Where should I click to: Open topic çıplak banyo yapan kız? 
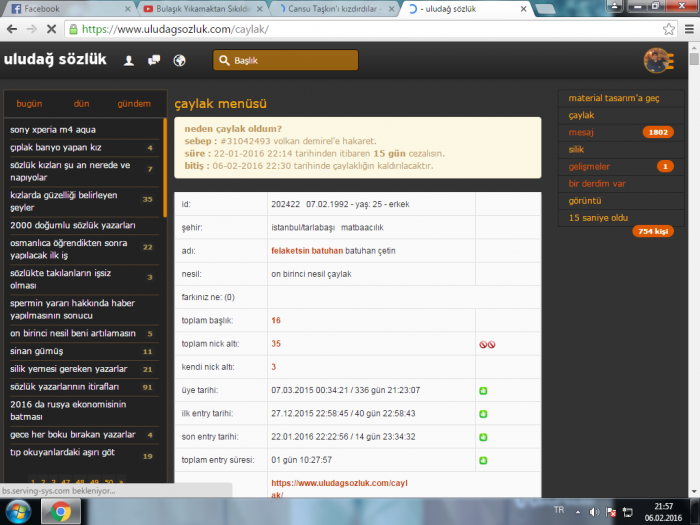point(56,148)
